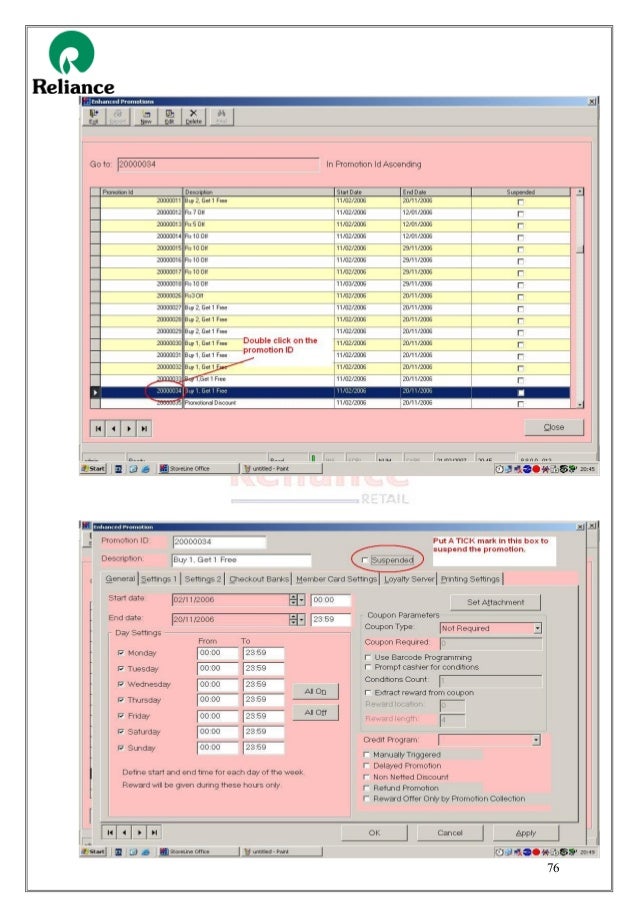Open the Coupon Type dropdown
Image resolution: width=638 pixels, height=903 pixels.
[538, 628]
